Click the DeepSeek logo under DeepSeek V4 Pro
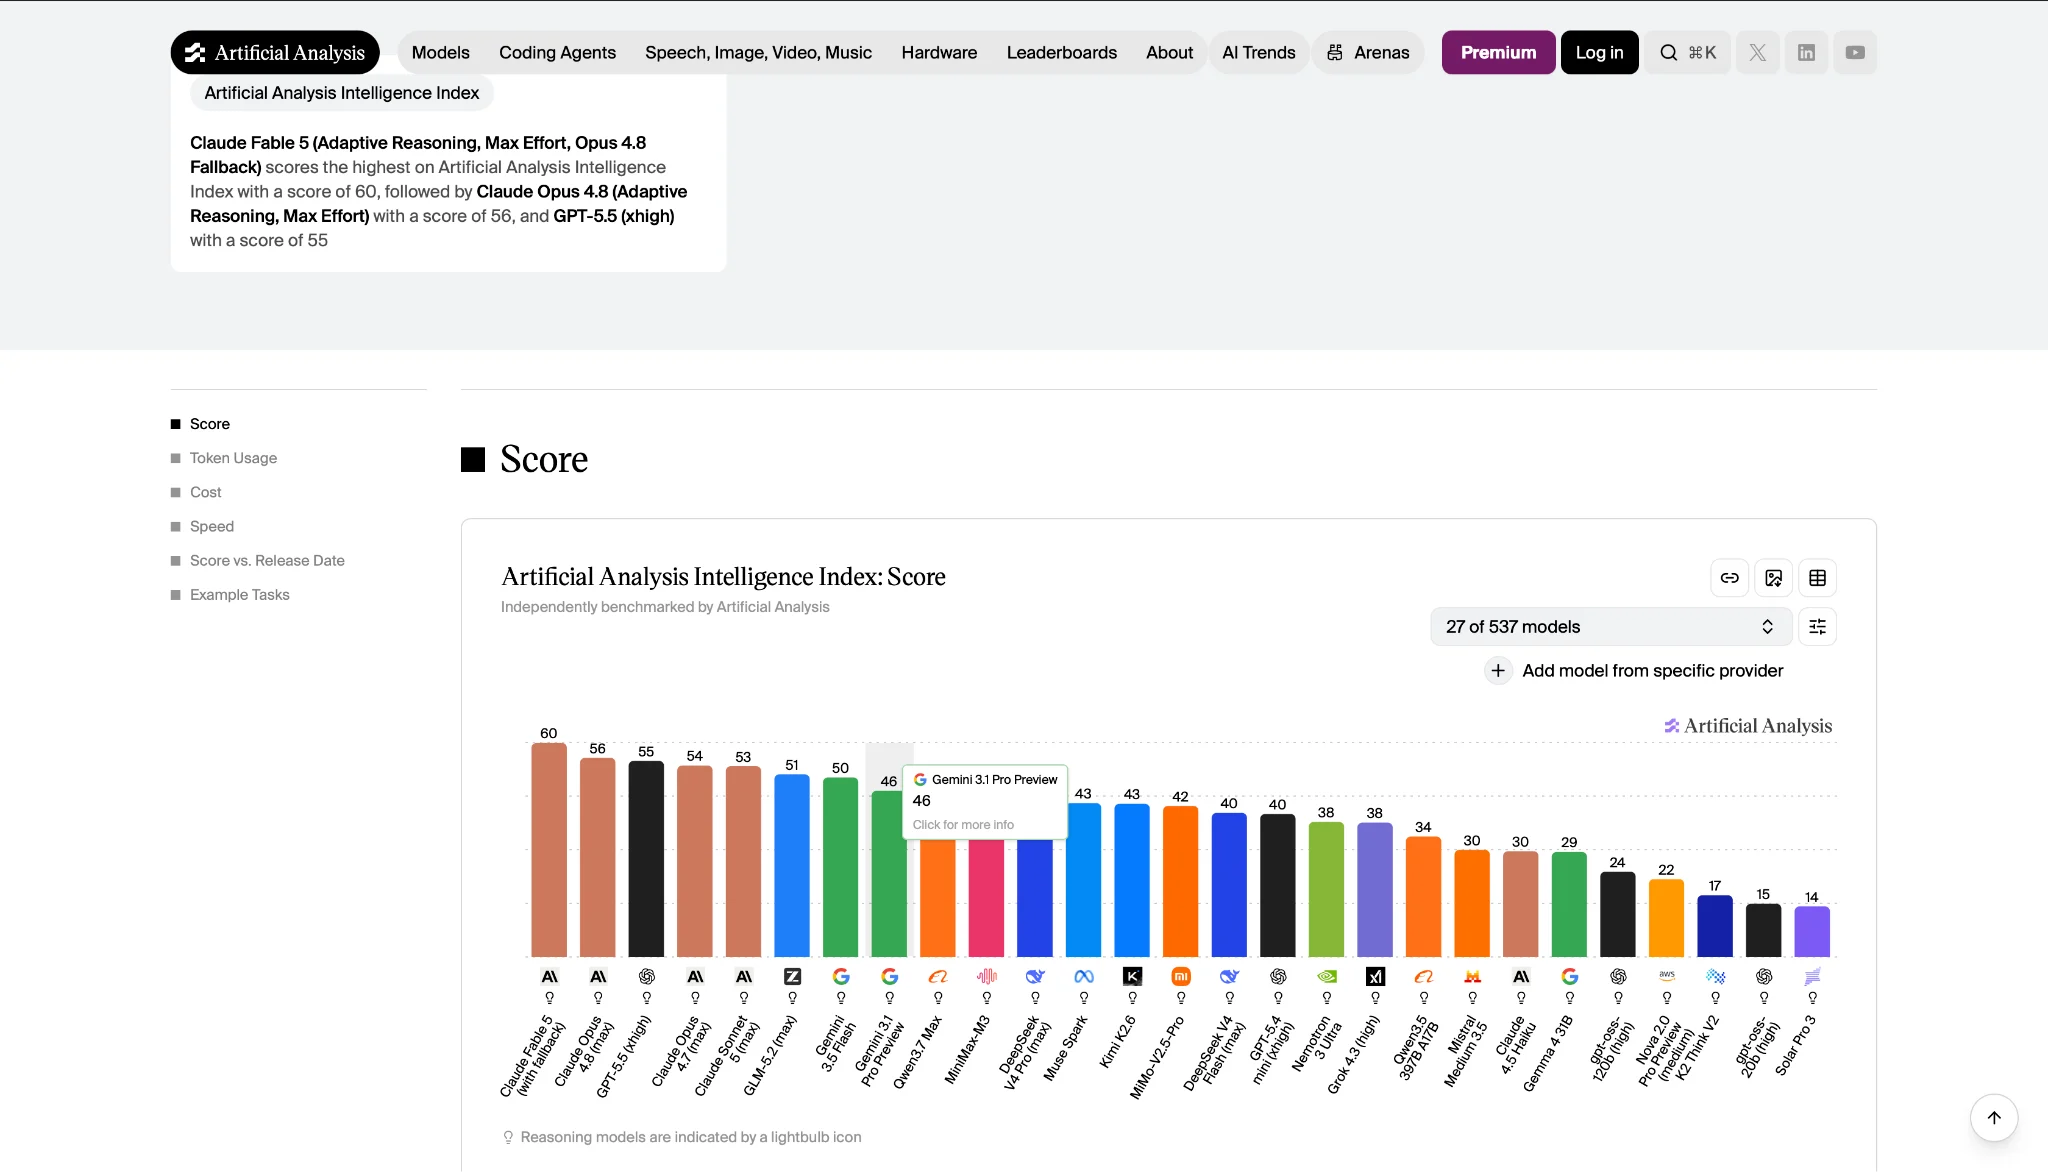 pos(1035,977)
